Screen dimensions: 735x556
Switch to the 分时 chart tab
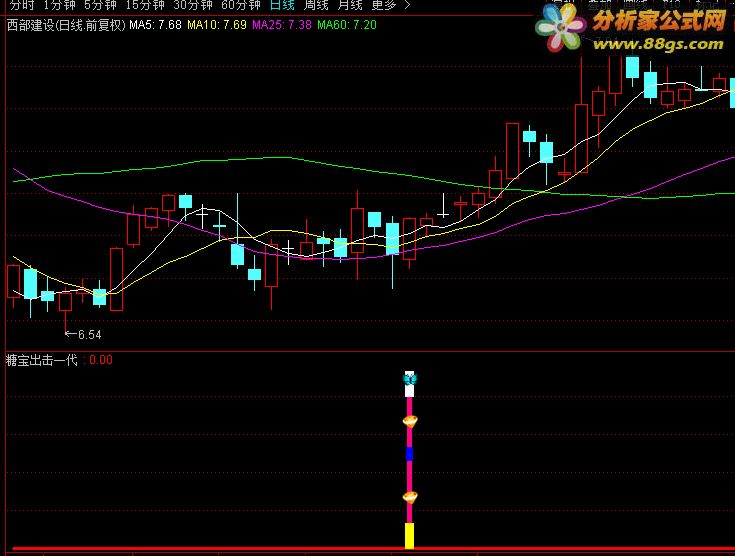[21, 5]
